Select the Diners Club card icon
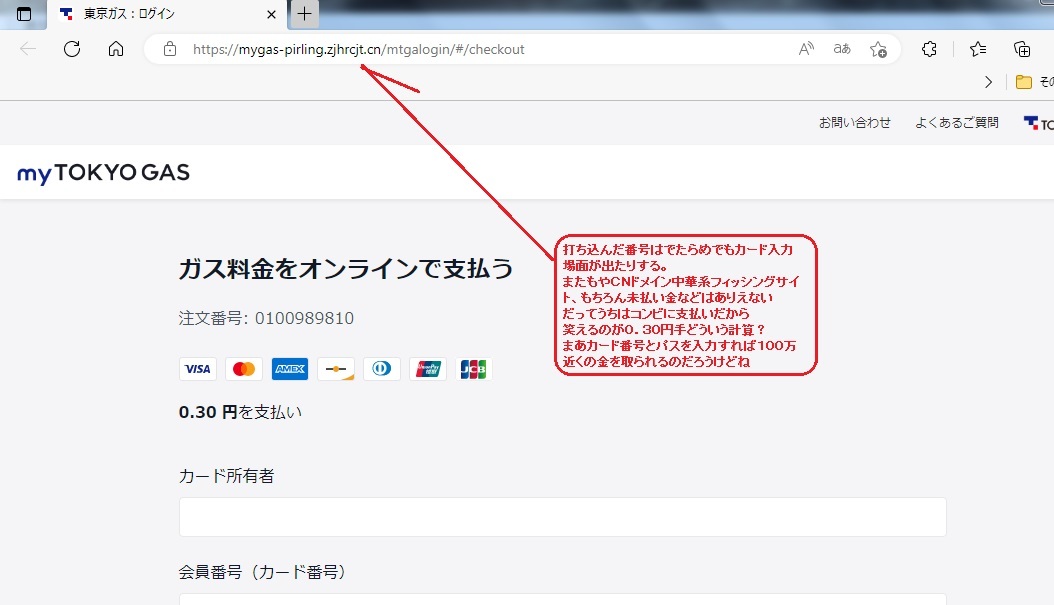This screenshot has width=1054, height=605. [x=382, y=369]
